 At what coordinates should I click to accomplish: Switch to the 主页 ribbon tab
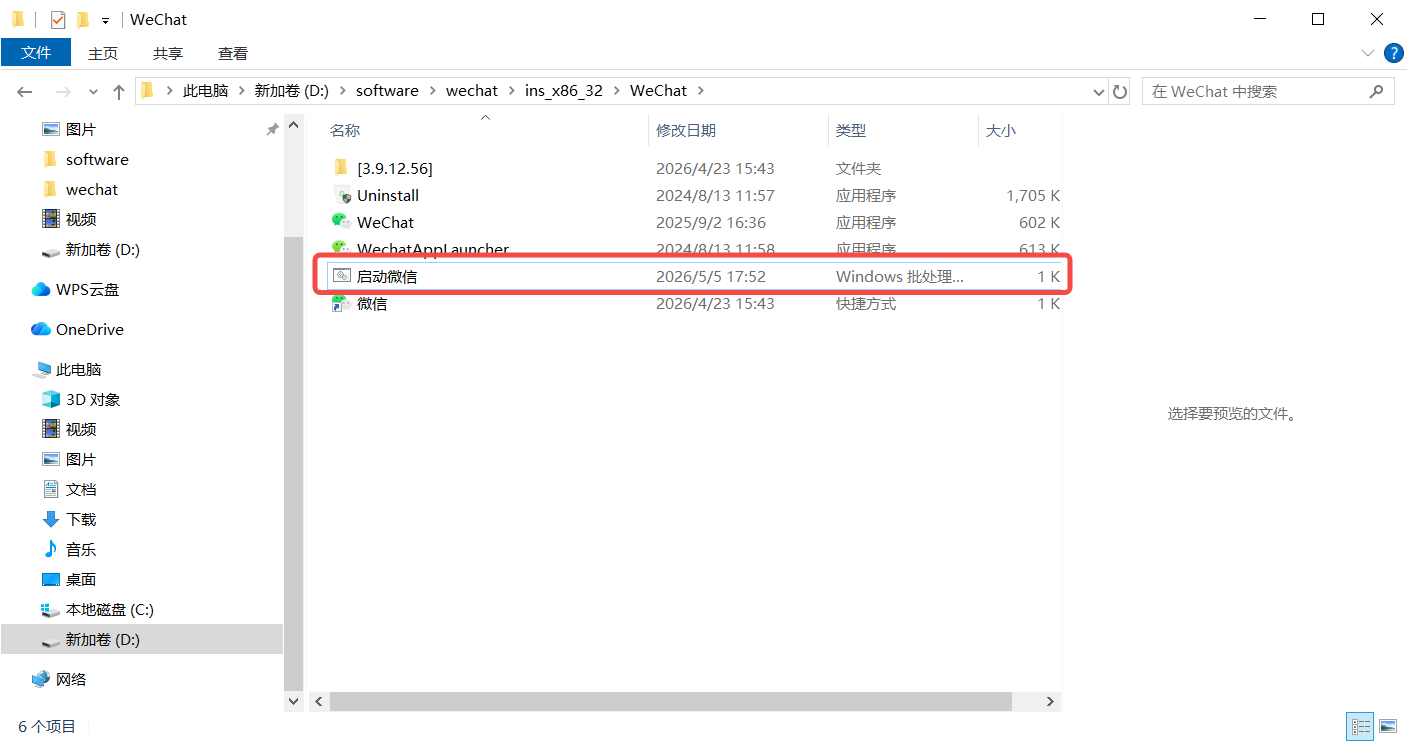point(103,53)
